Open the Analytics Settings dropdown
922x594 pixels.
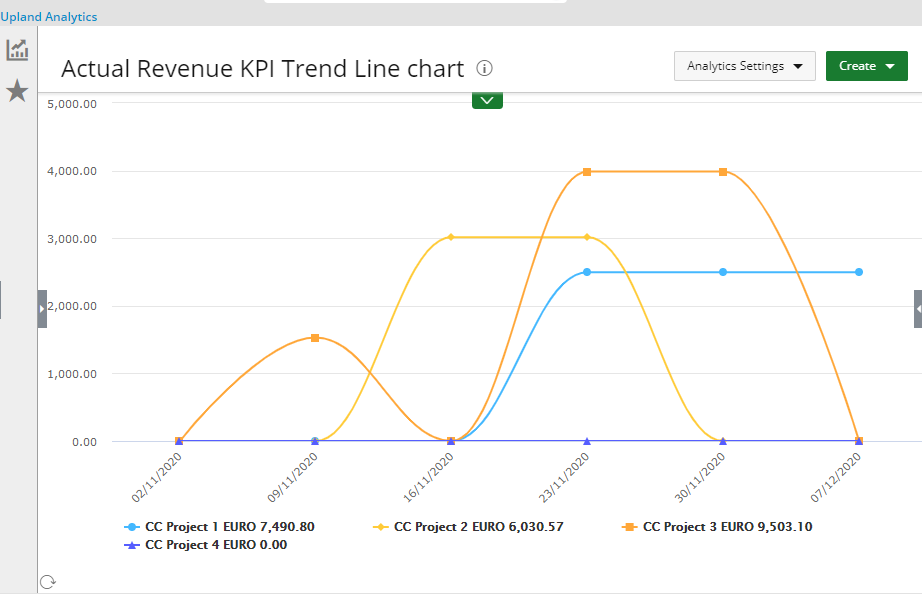coord(744,66)
